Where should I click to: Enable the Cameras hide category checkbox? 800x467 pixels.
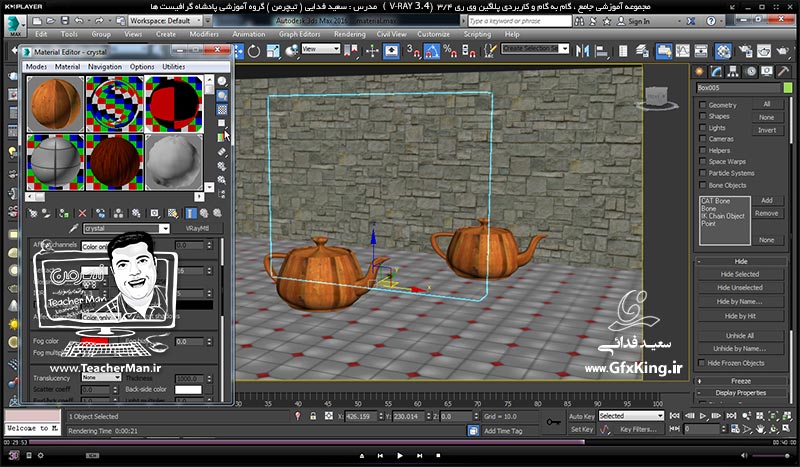[x=703, y=139]
